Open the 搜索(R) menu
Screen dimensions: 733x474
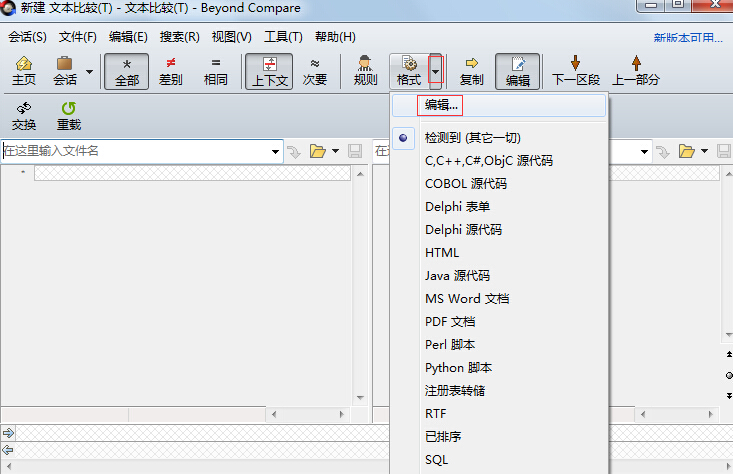point(180,36)
